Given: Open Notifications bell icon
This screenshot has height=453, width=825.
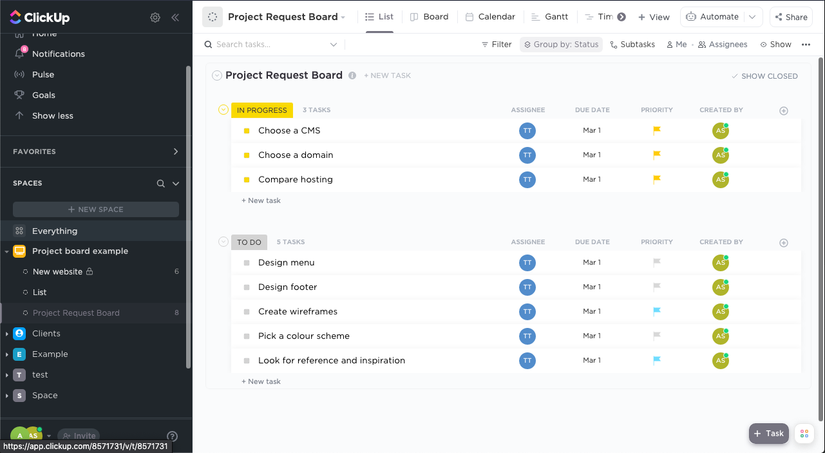Looking at the screenshot, I should tap(19, 53).
